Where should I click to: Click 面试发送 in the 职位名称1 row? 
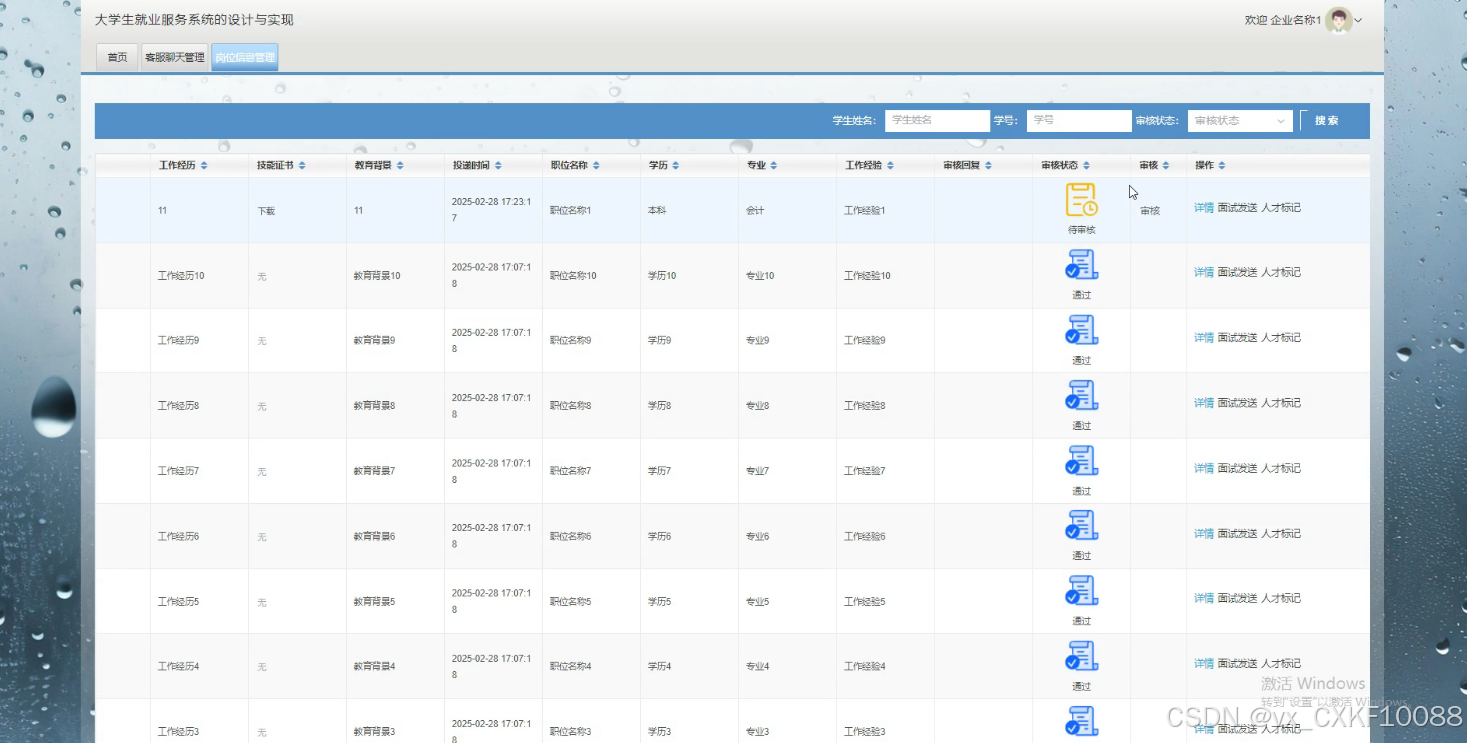(1237, 207)
